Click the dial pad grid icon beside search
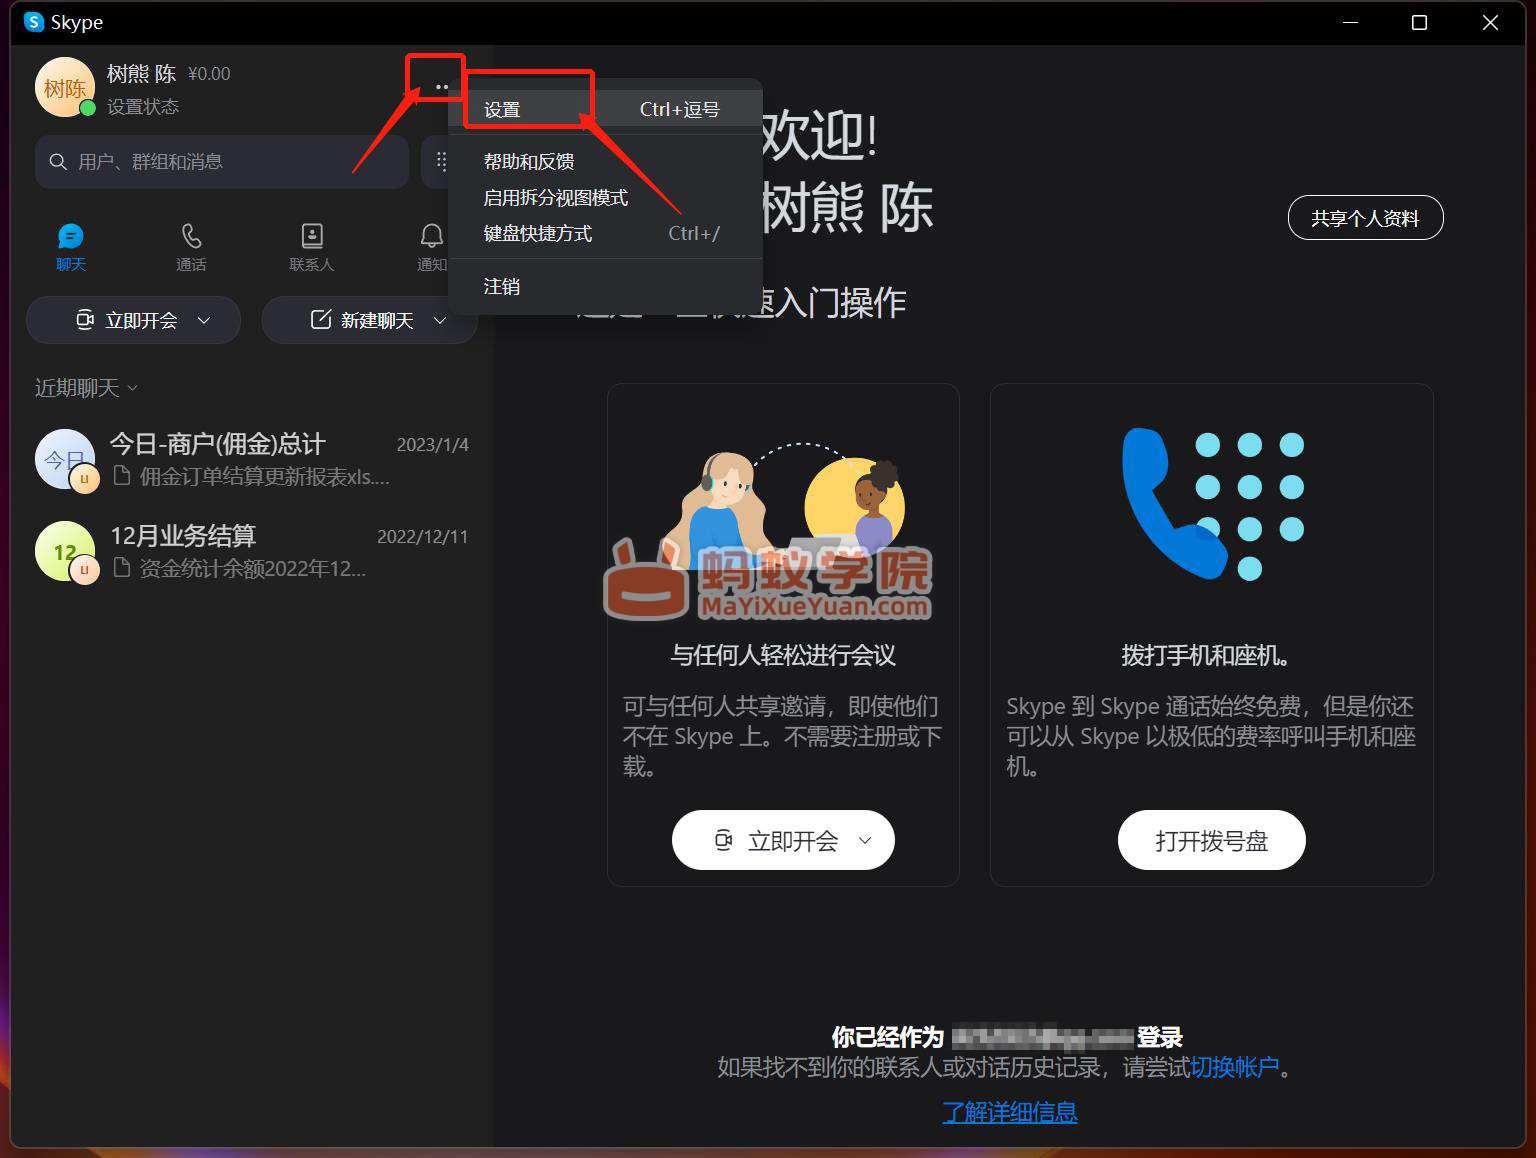The image size is (1536, 1158). tap(441, 161)
